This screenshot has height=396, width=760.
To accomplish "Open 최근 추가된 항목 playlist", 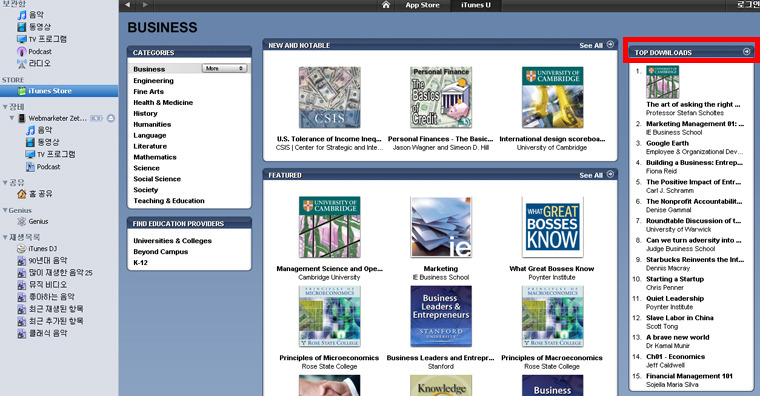I will tap(50, 321).
